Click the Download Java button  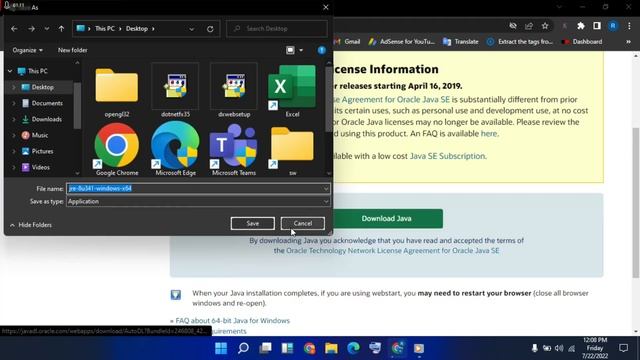[x=387, y=219]
